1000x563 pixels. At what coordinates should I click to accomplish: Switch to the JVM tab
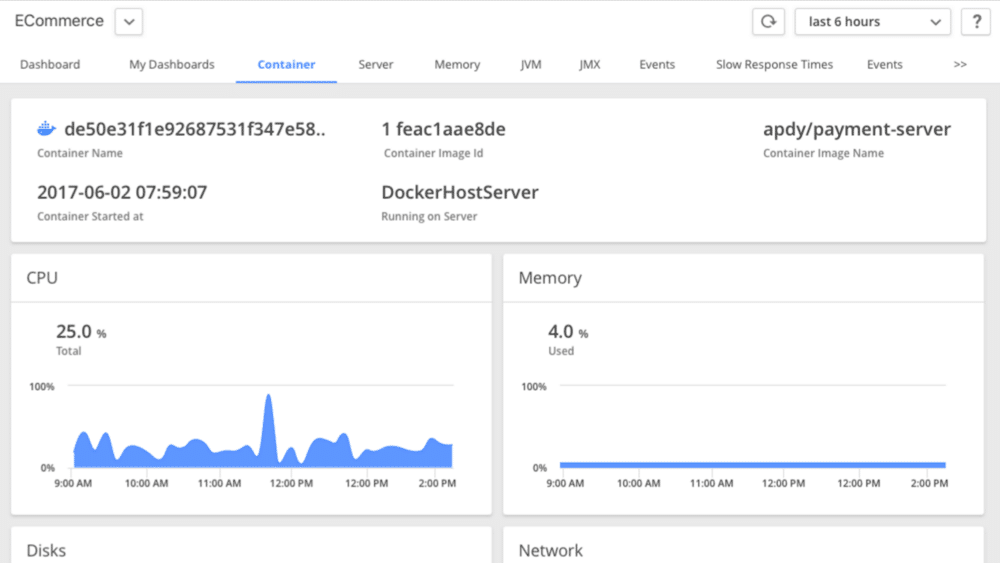point(531,64)
